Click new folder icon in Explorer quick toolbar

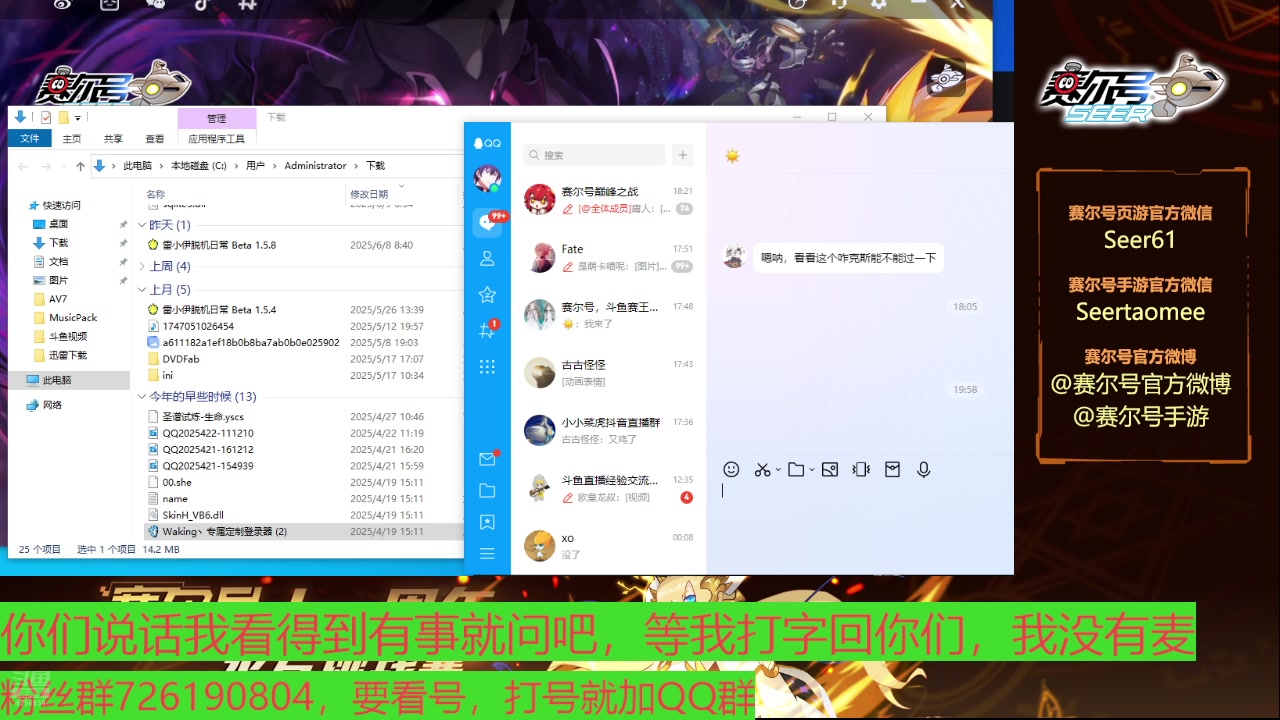63,117
